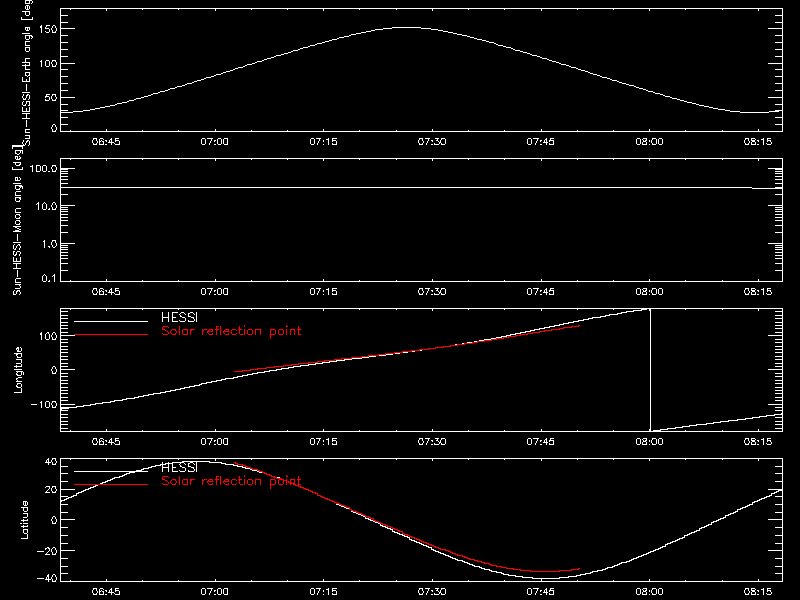The height and width of the screenshot is (600, 800).
Task: Click Solar reflection point label in Latitude plot
Action: [231, 481]
